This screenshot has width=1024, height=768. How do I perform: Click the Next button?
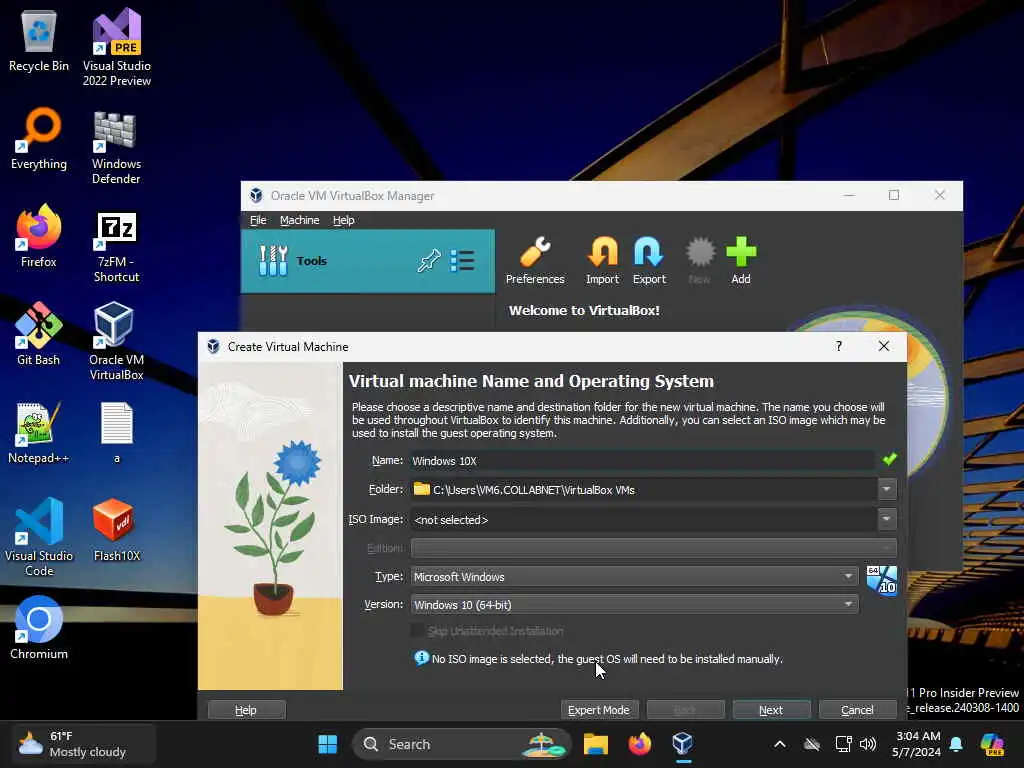771,710
